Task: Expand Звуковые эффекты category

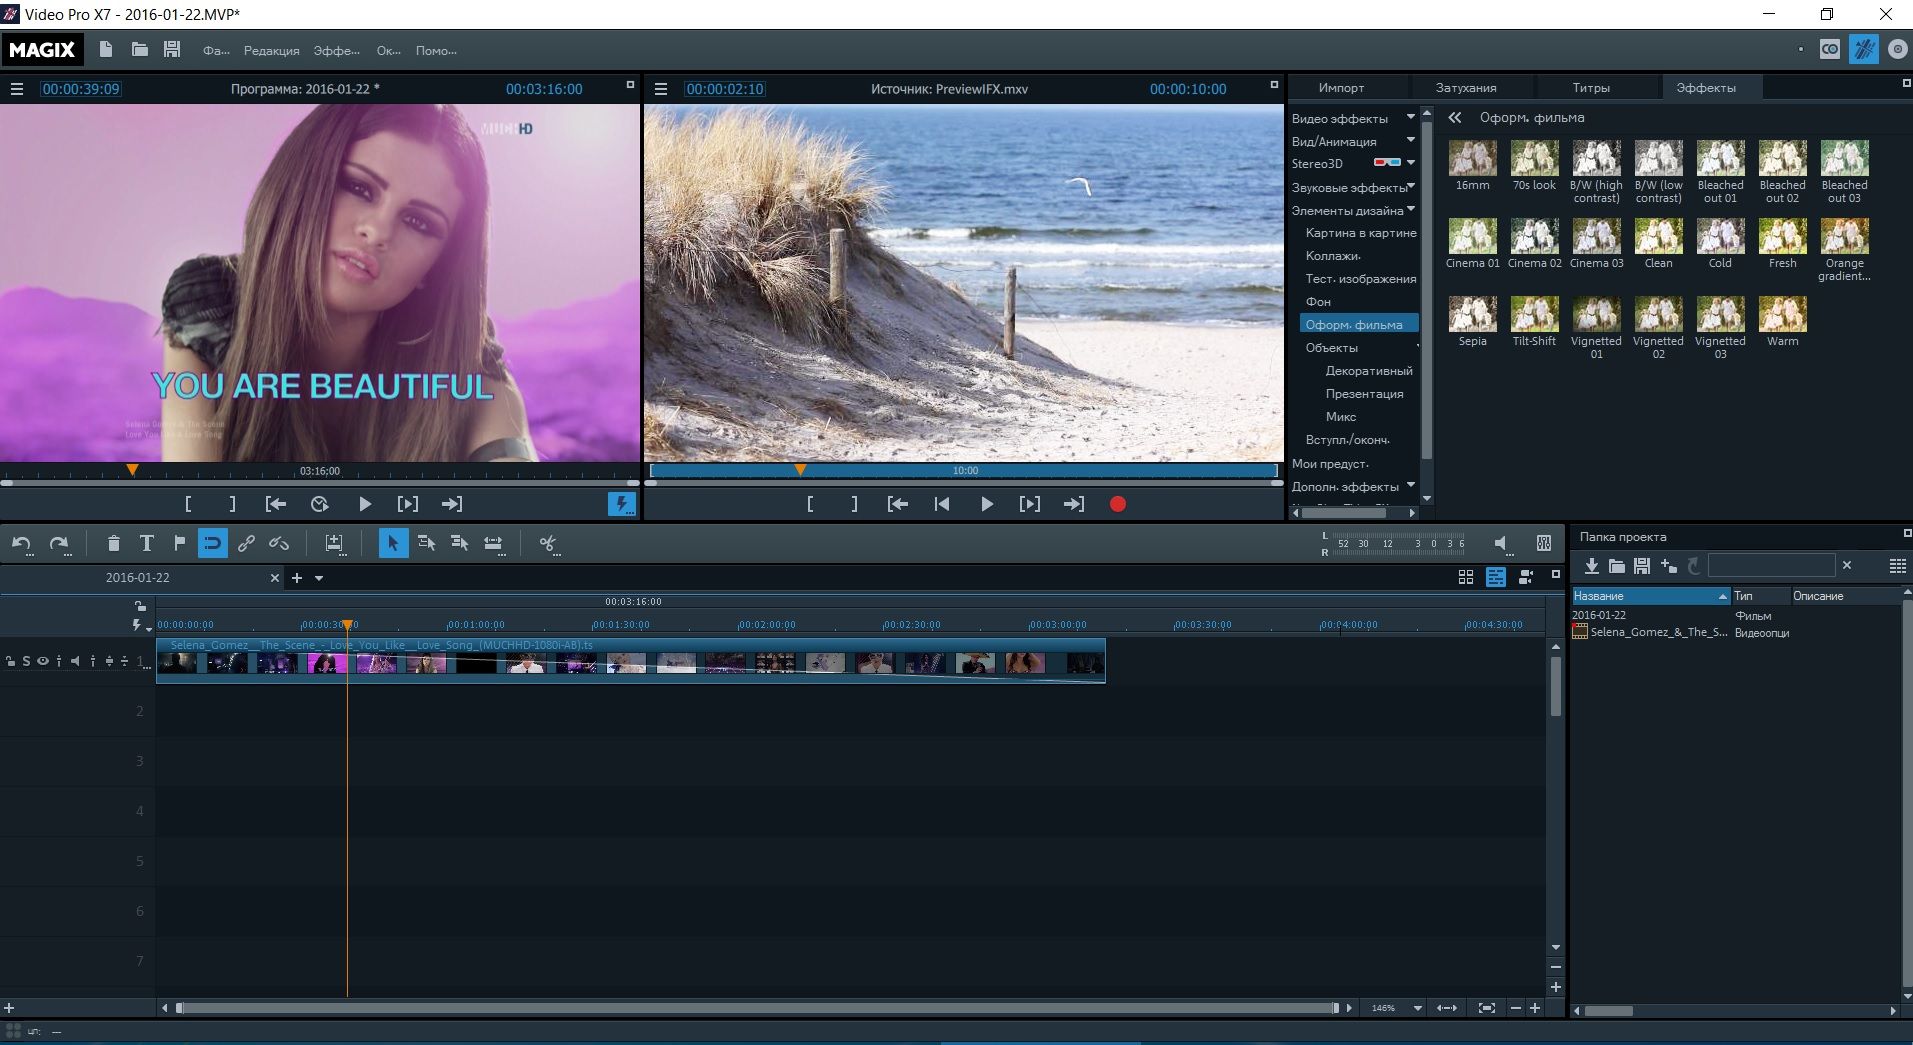Action: tap(1411, 186)
